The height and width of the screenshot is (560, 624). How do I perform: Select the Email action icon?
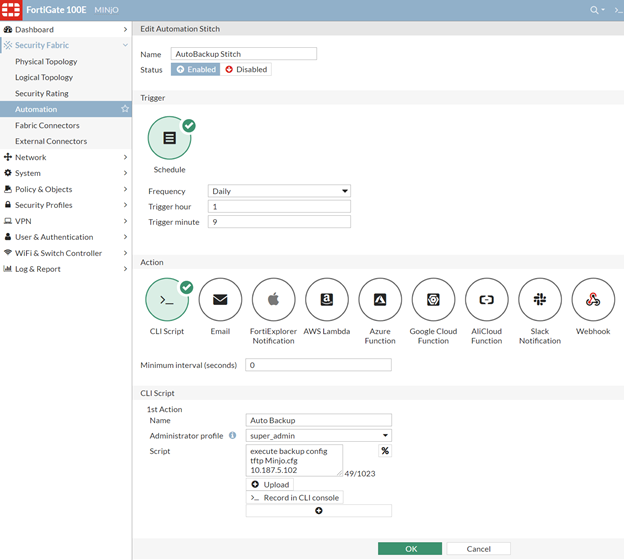pyautogui.click(x=220, y=300)
